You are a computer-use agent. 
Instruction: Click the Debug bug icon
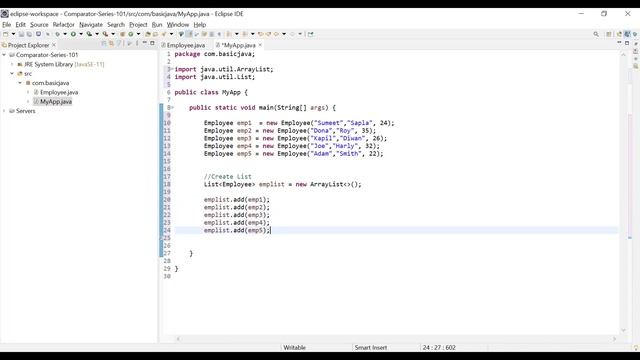58,34
